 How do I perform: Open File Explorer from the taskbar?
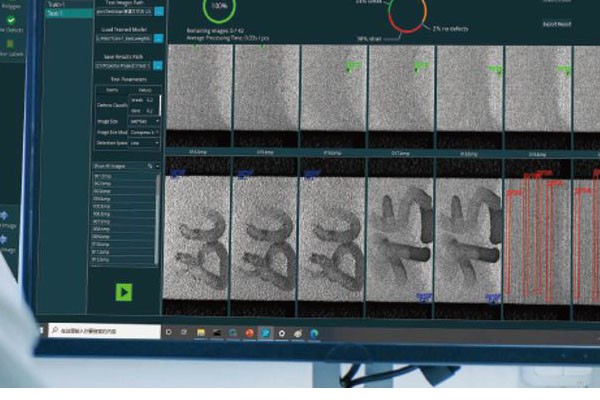[201, 333]
